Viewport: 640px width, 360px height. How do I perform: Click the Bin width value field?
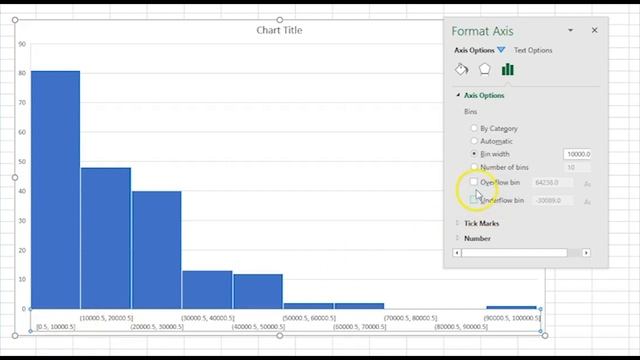(578, 154)
